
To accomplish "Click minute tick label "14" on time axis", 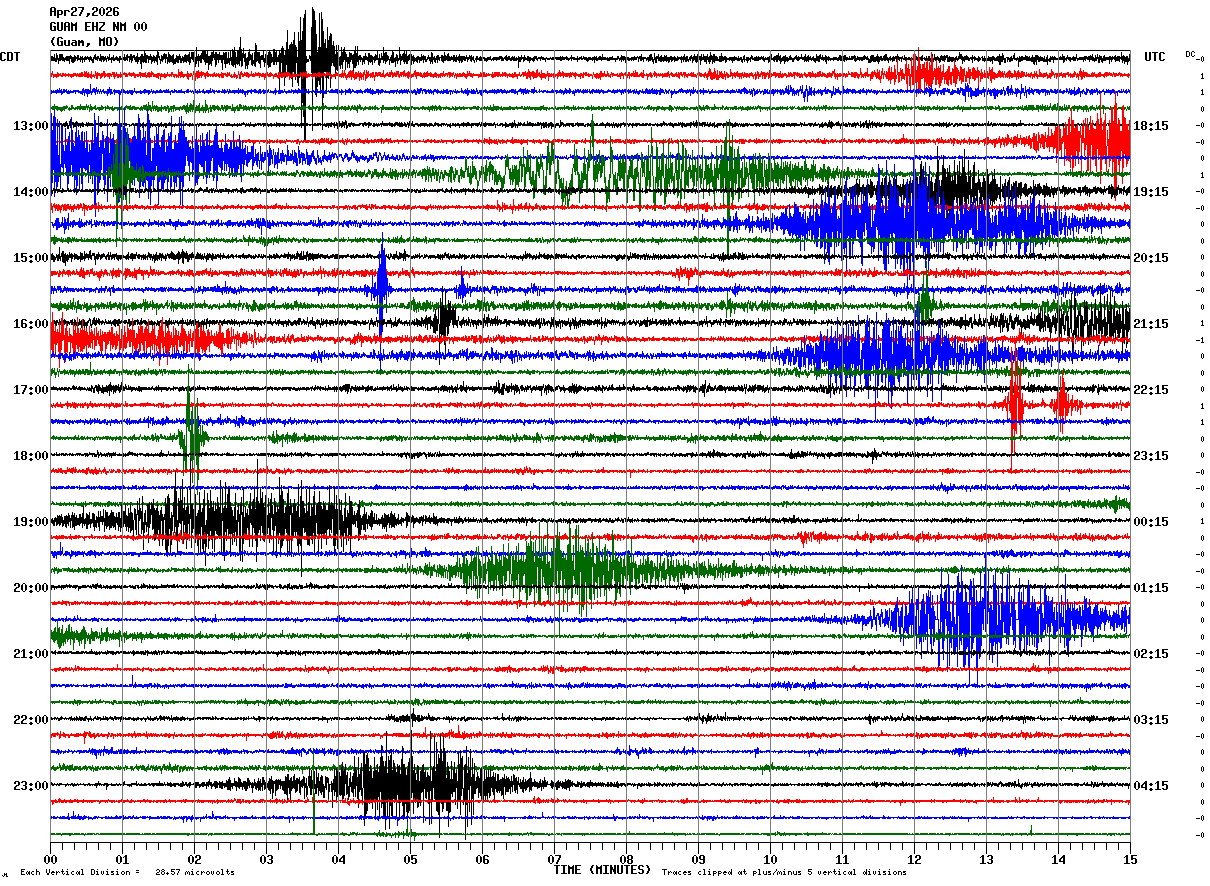I will tap(1058, 859).
